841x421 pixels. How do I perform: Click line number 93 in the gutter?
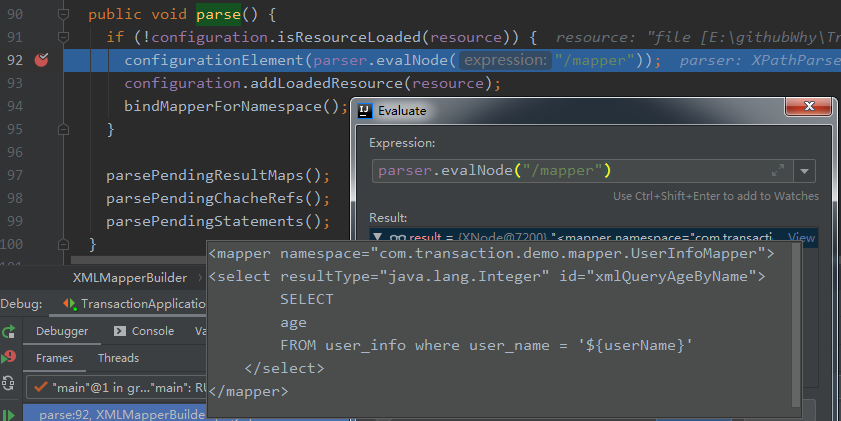pyautogui.click(x=15, y=83)
